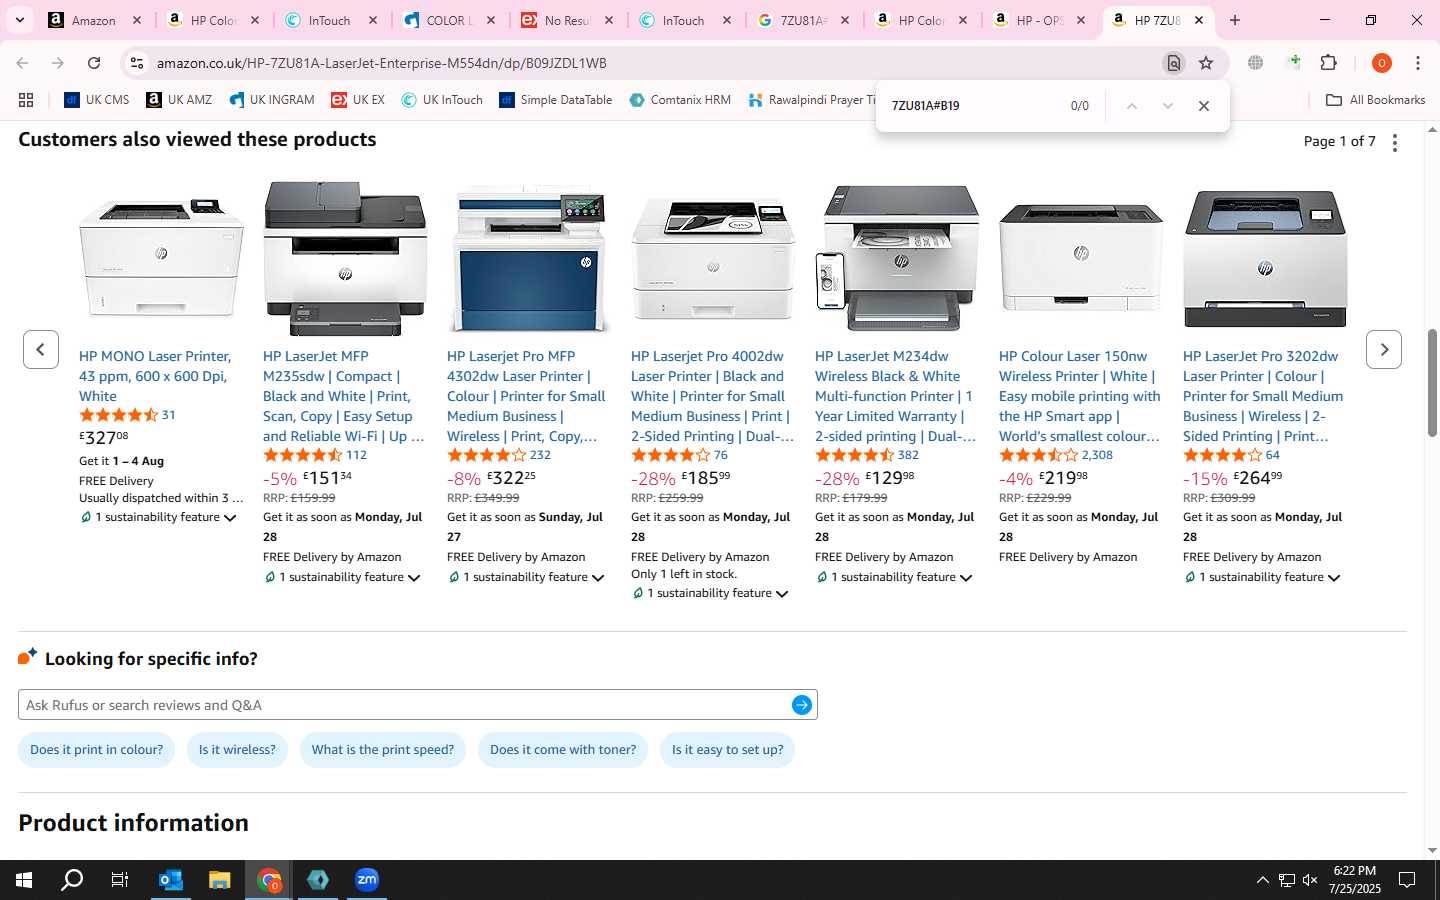
Task: Ask 'What is the print speed?'
Action: pyautogui.click(x=383, y=749)
